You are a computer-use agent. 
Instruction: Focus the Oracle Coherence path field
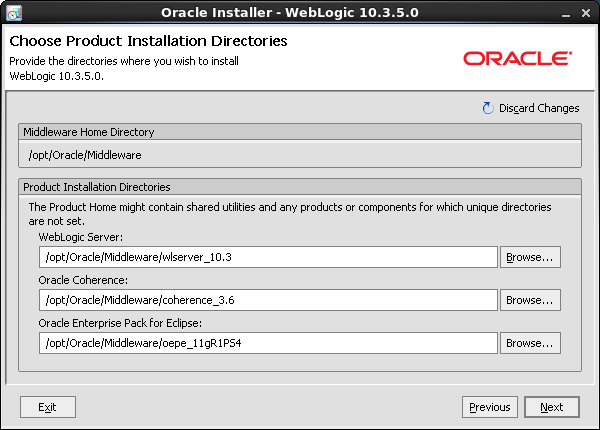click(268, 300)
